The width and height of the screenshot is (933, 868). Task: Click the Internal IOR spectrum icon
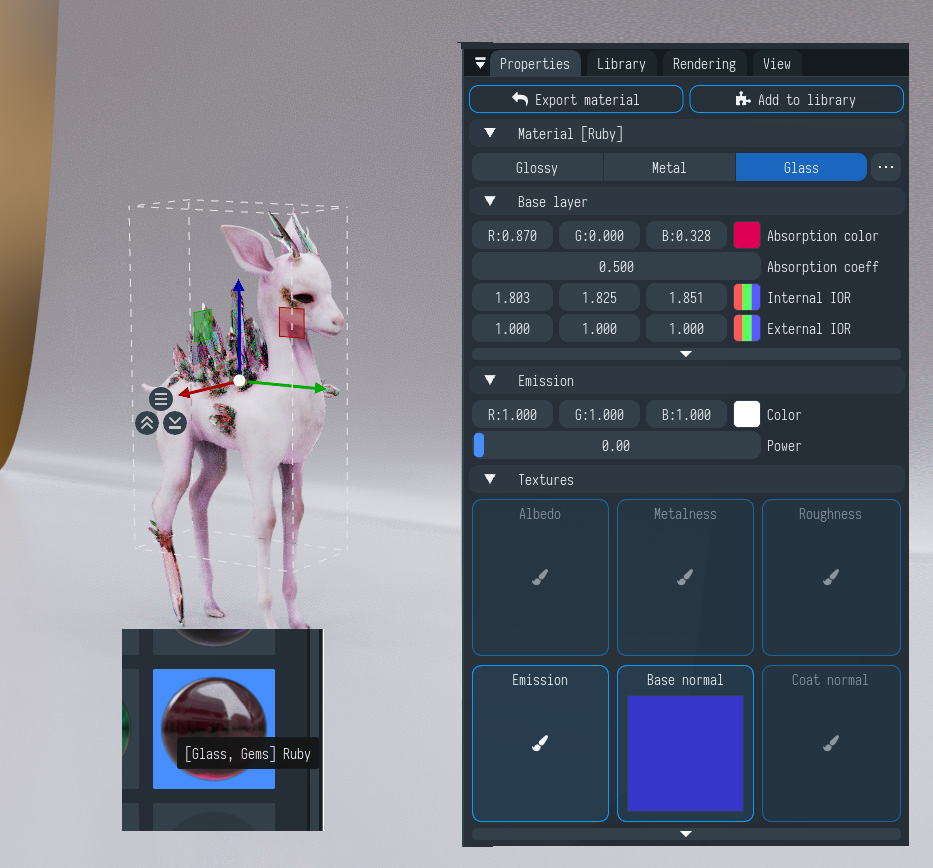(x=747, y=298)
